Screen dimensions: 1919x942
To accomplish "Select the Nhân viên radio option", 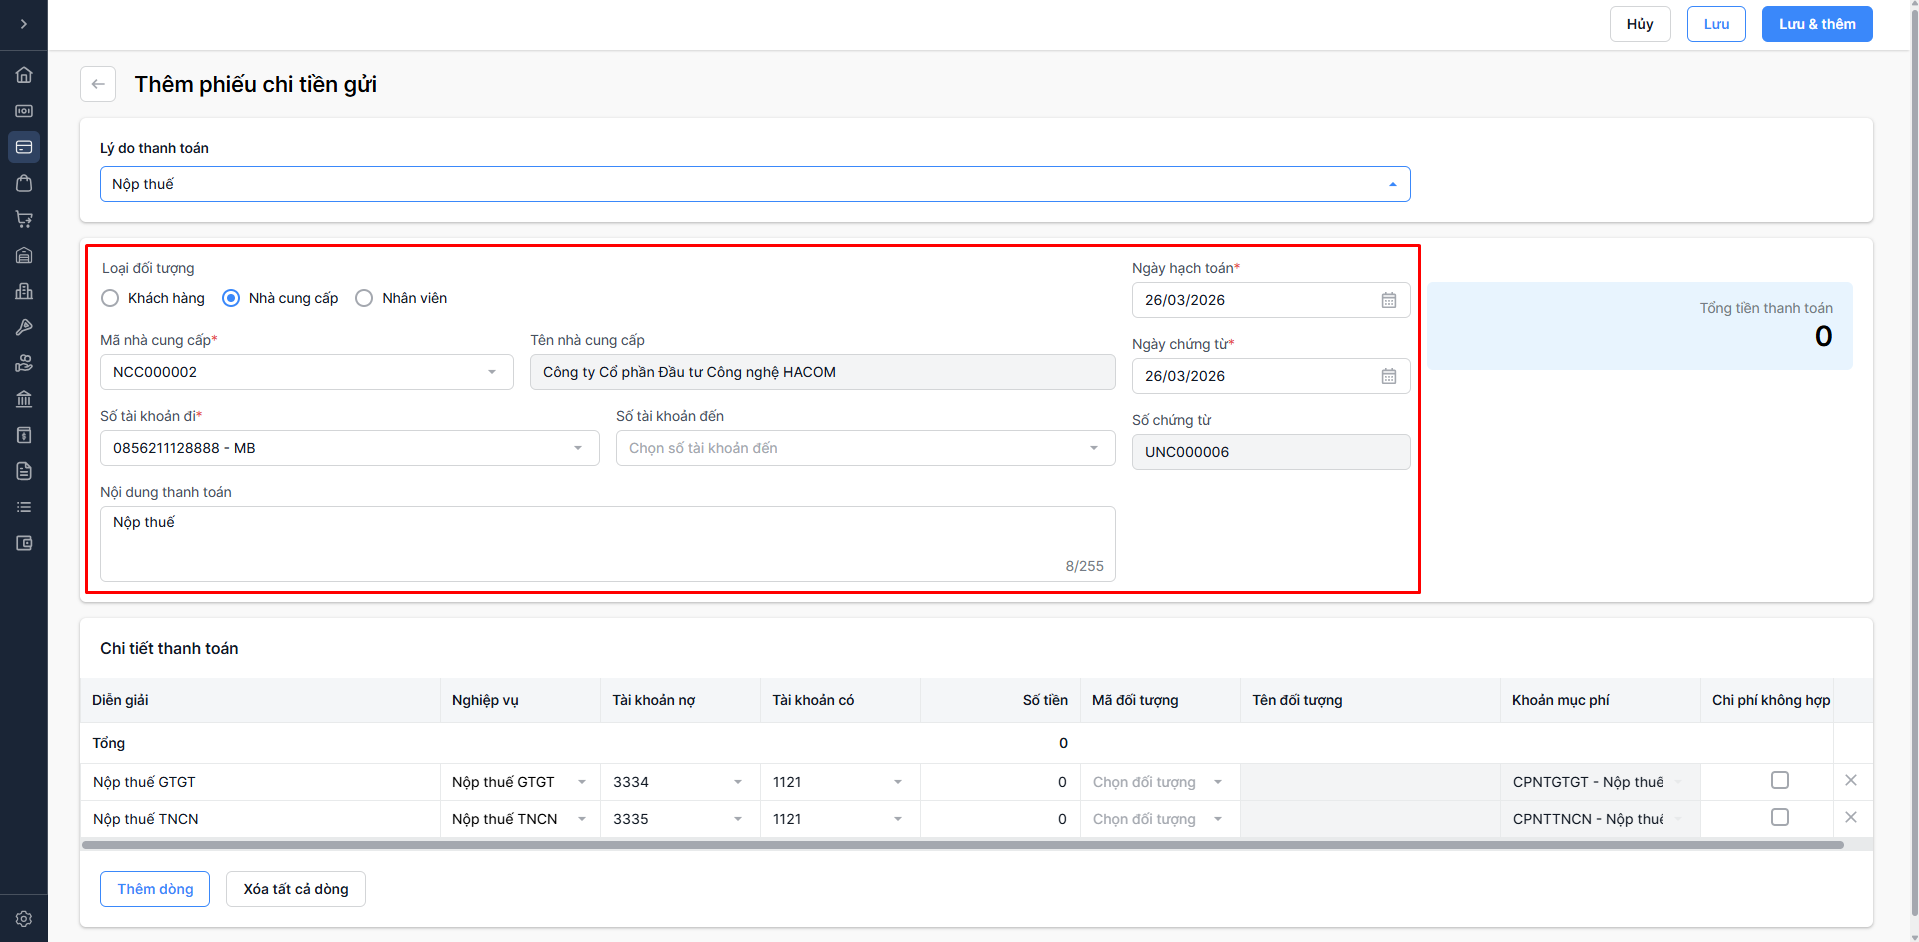I will point(364,298).
